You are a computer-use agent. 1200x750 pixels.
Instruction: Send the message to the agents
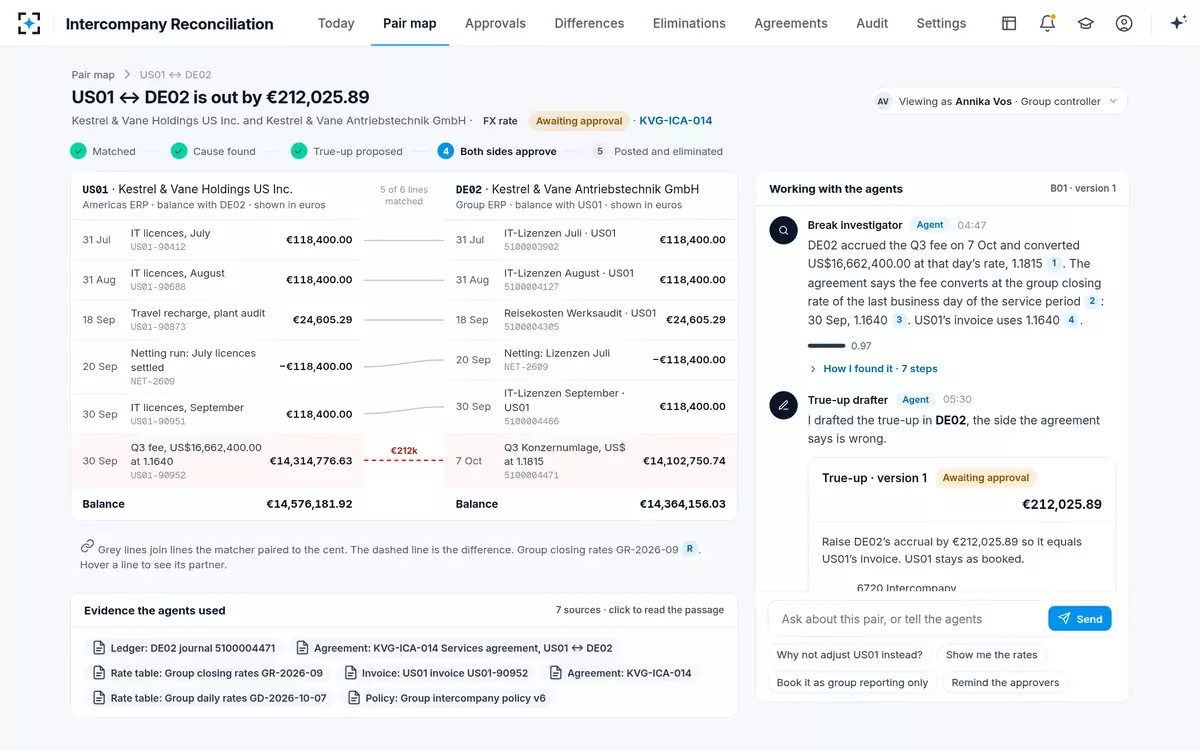coord(1079,619)
